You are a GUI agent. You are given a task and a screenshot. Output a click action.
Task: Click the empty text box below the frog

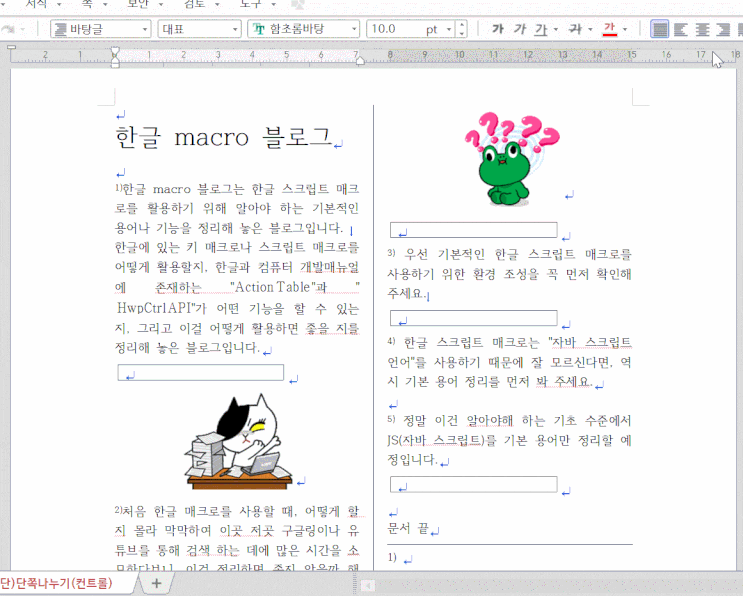tap(473, 230)
